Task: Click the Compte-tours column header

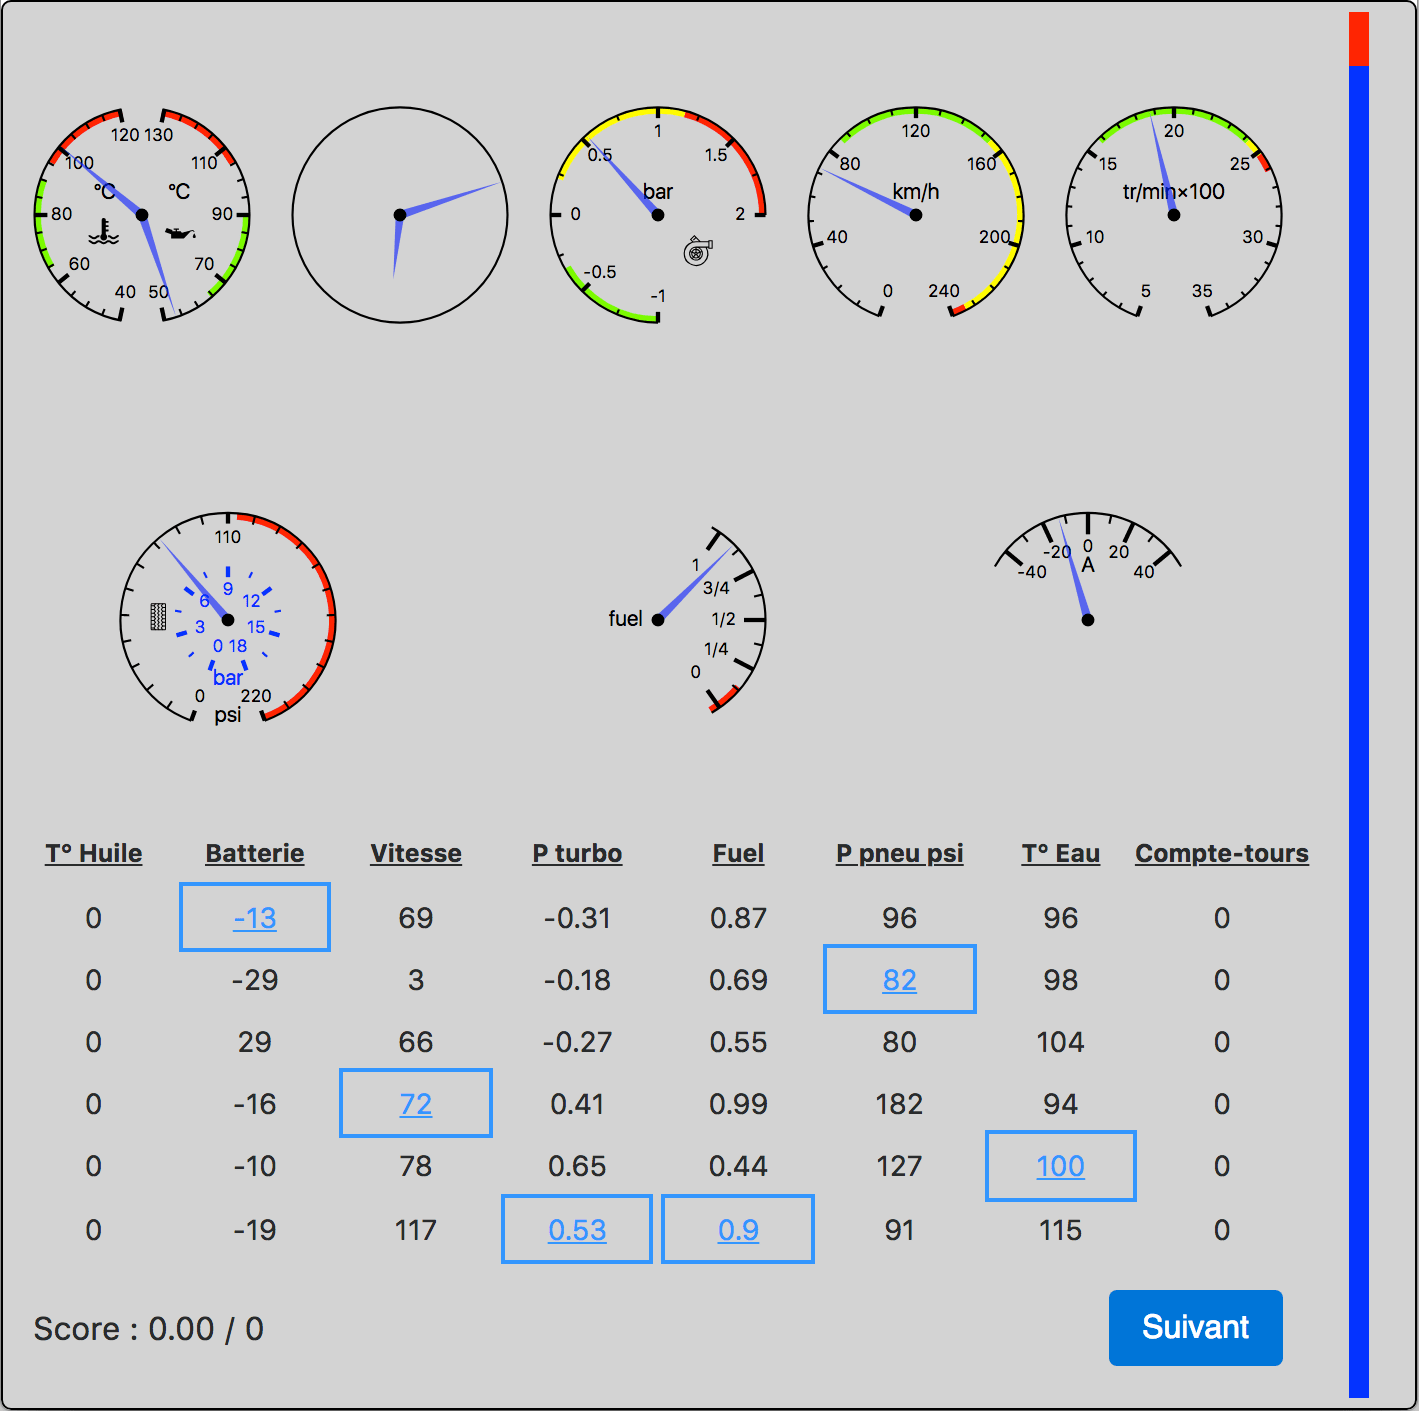Action: [1222, 854]
